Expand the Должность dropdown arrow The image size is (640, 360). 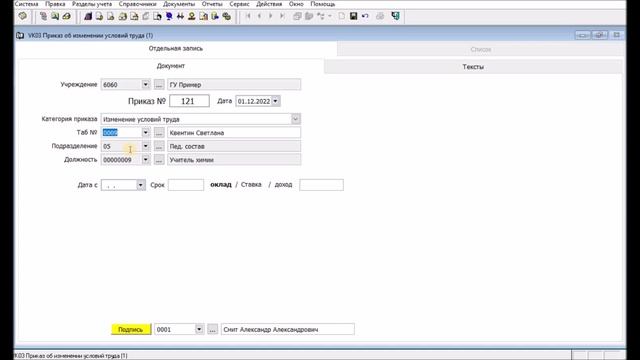[x=145, y=160]
